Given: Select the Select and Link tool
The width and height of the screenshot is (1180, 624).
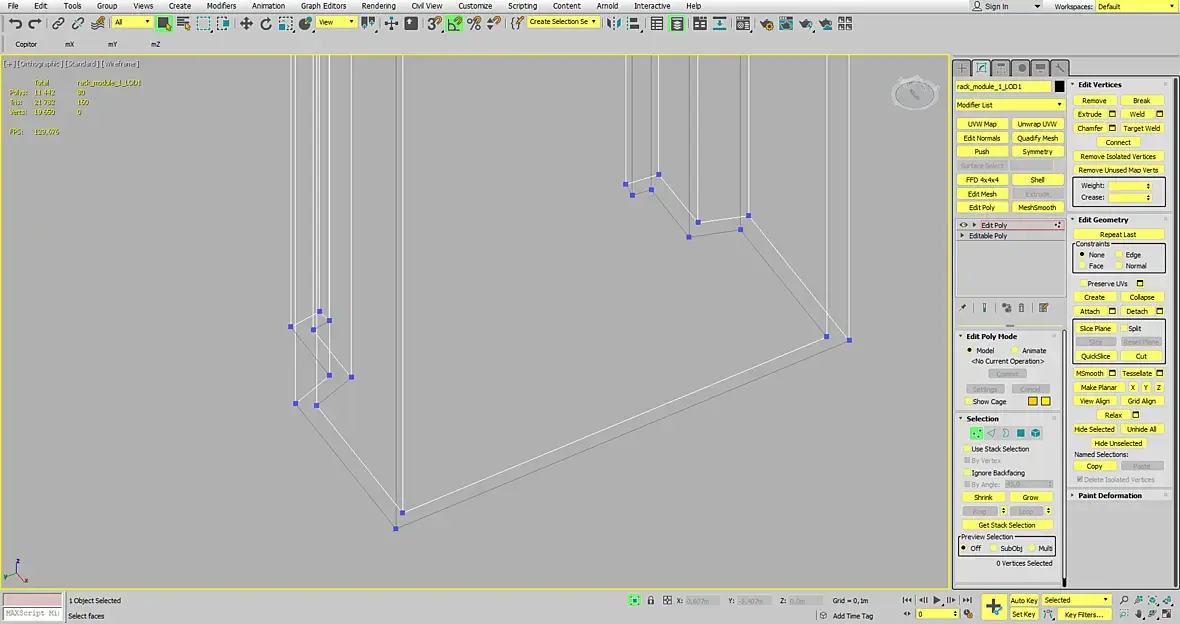Looking at the screenshot, I should click(x=58, y=24).
